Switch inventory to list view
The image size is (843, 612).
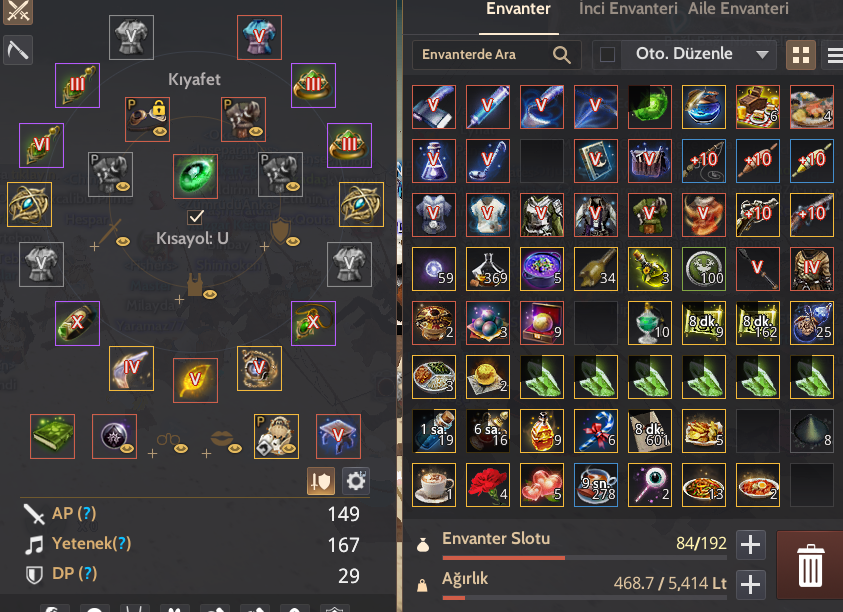(x=833, y=55)
